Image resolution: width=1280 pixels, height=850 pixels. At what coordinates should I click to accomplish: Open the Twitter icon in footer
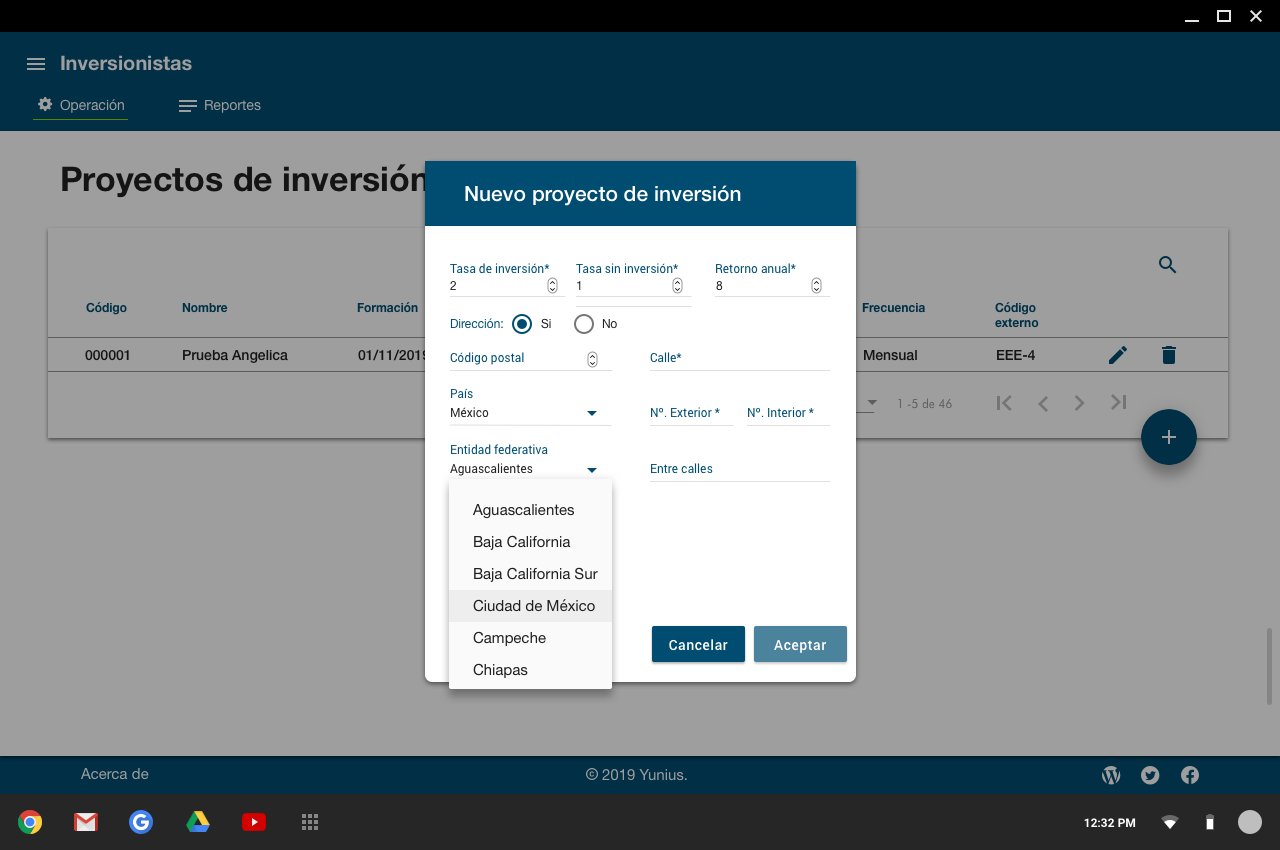point(1150,775)
